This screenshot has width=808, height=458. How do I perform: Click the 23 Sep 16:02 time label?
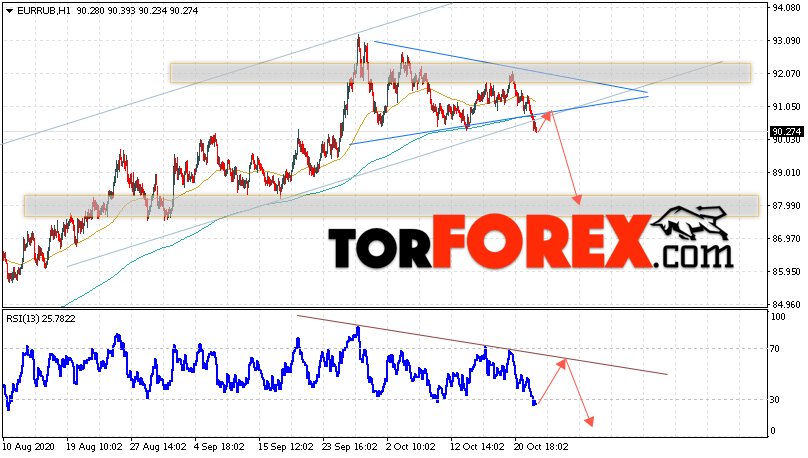(350, 447)
